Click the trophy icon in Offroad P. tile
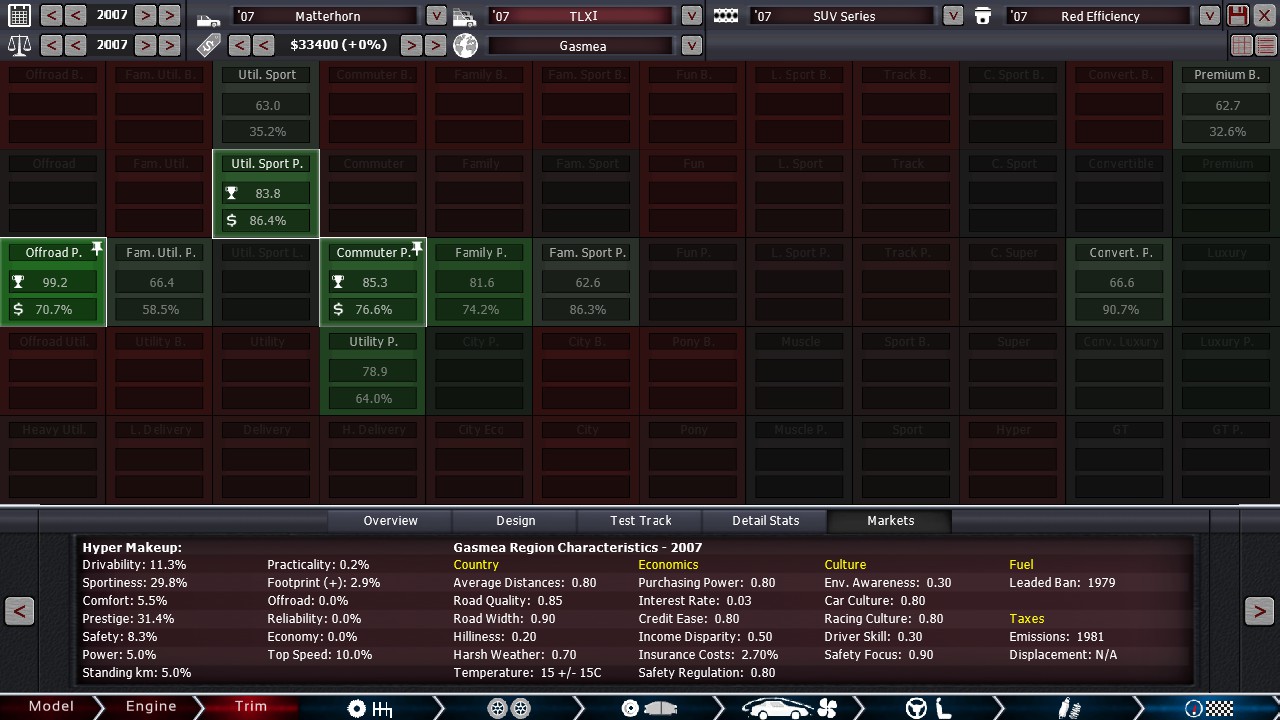Image resolution: width=1280 pixels, height=720 pixels. pyautogui.click(x=18, y=282)
